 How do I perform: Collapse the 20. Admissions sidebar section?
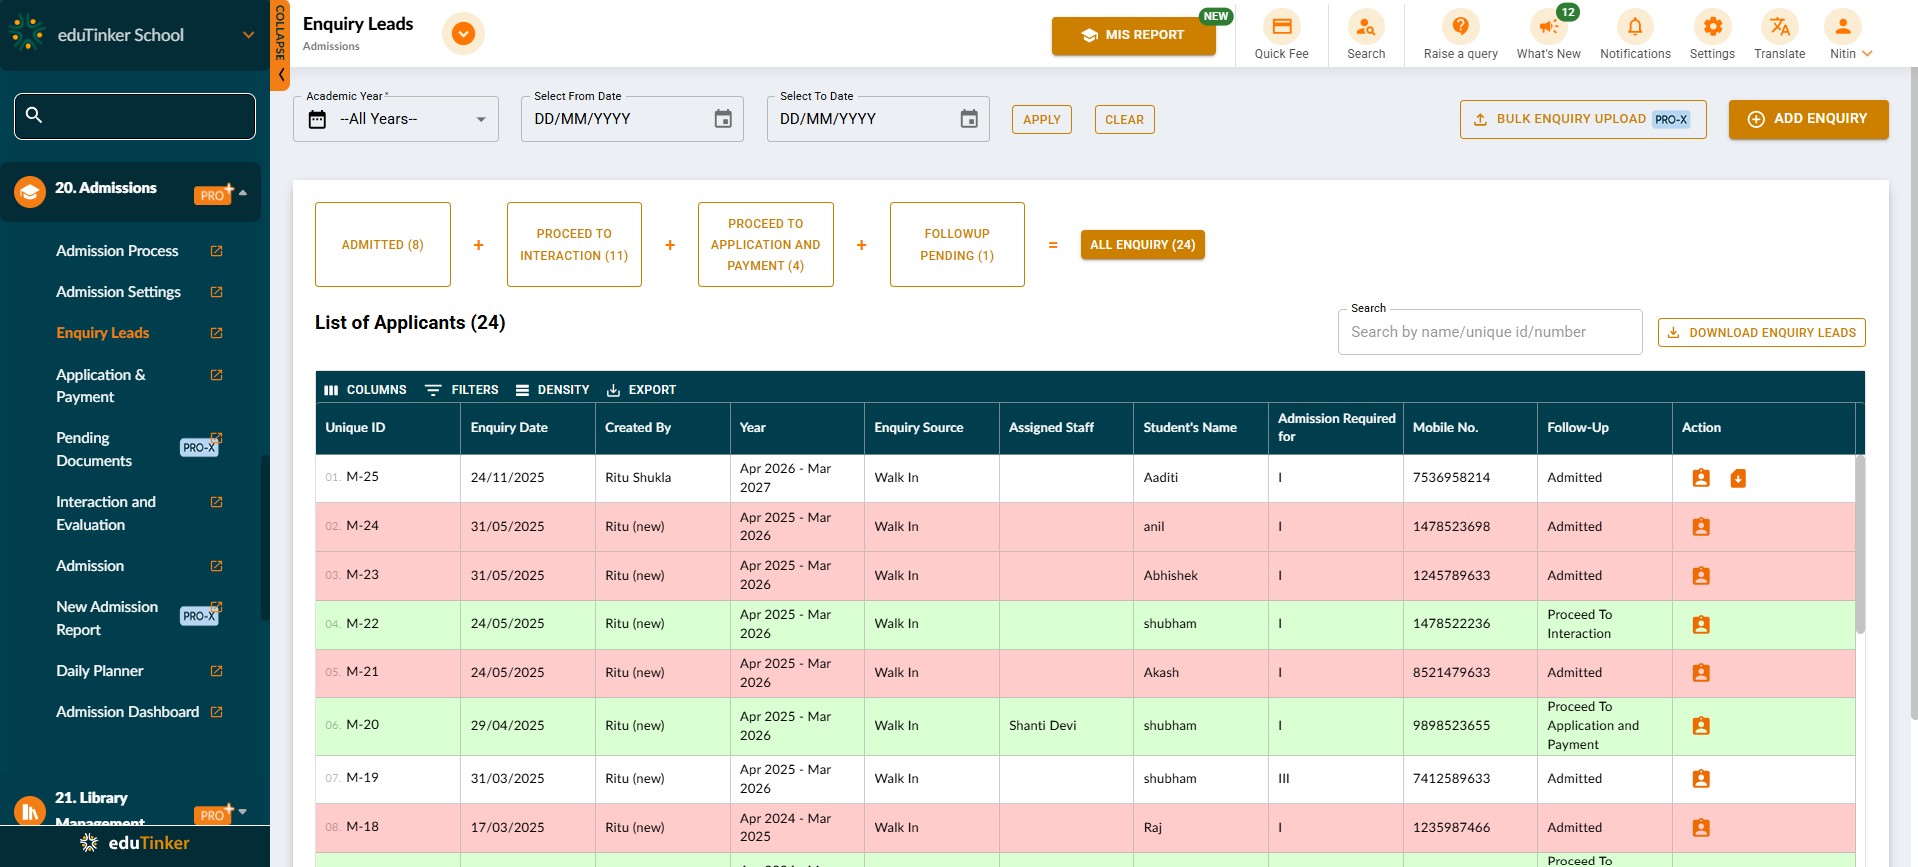click(x=243, y=192)
